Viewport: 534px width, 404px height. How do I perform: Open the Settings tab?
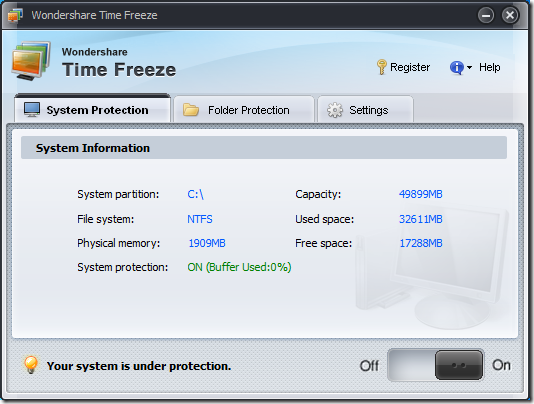(x=365, y=109)
